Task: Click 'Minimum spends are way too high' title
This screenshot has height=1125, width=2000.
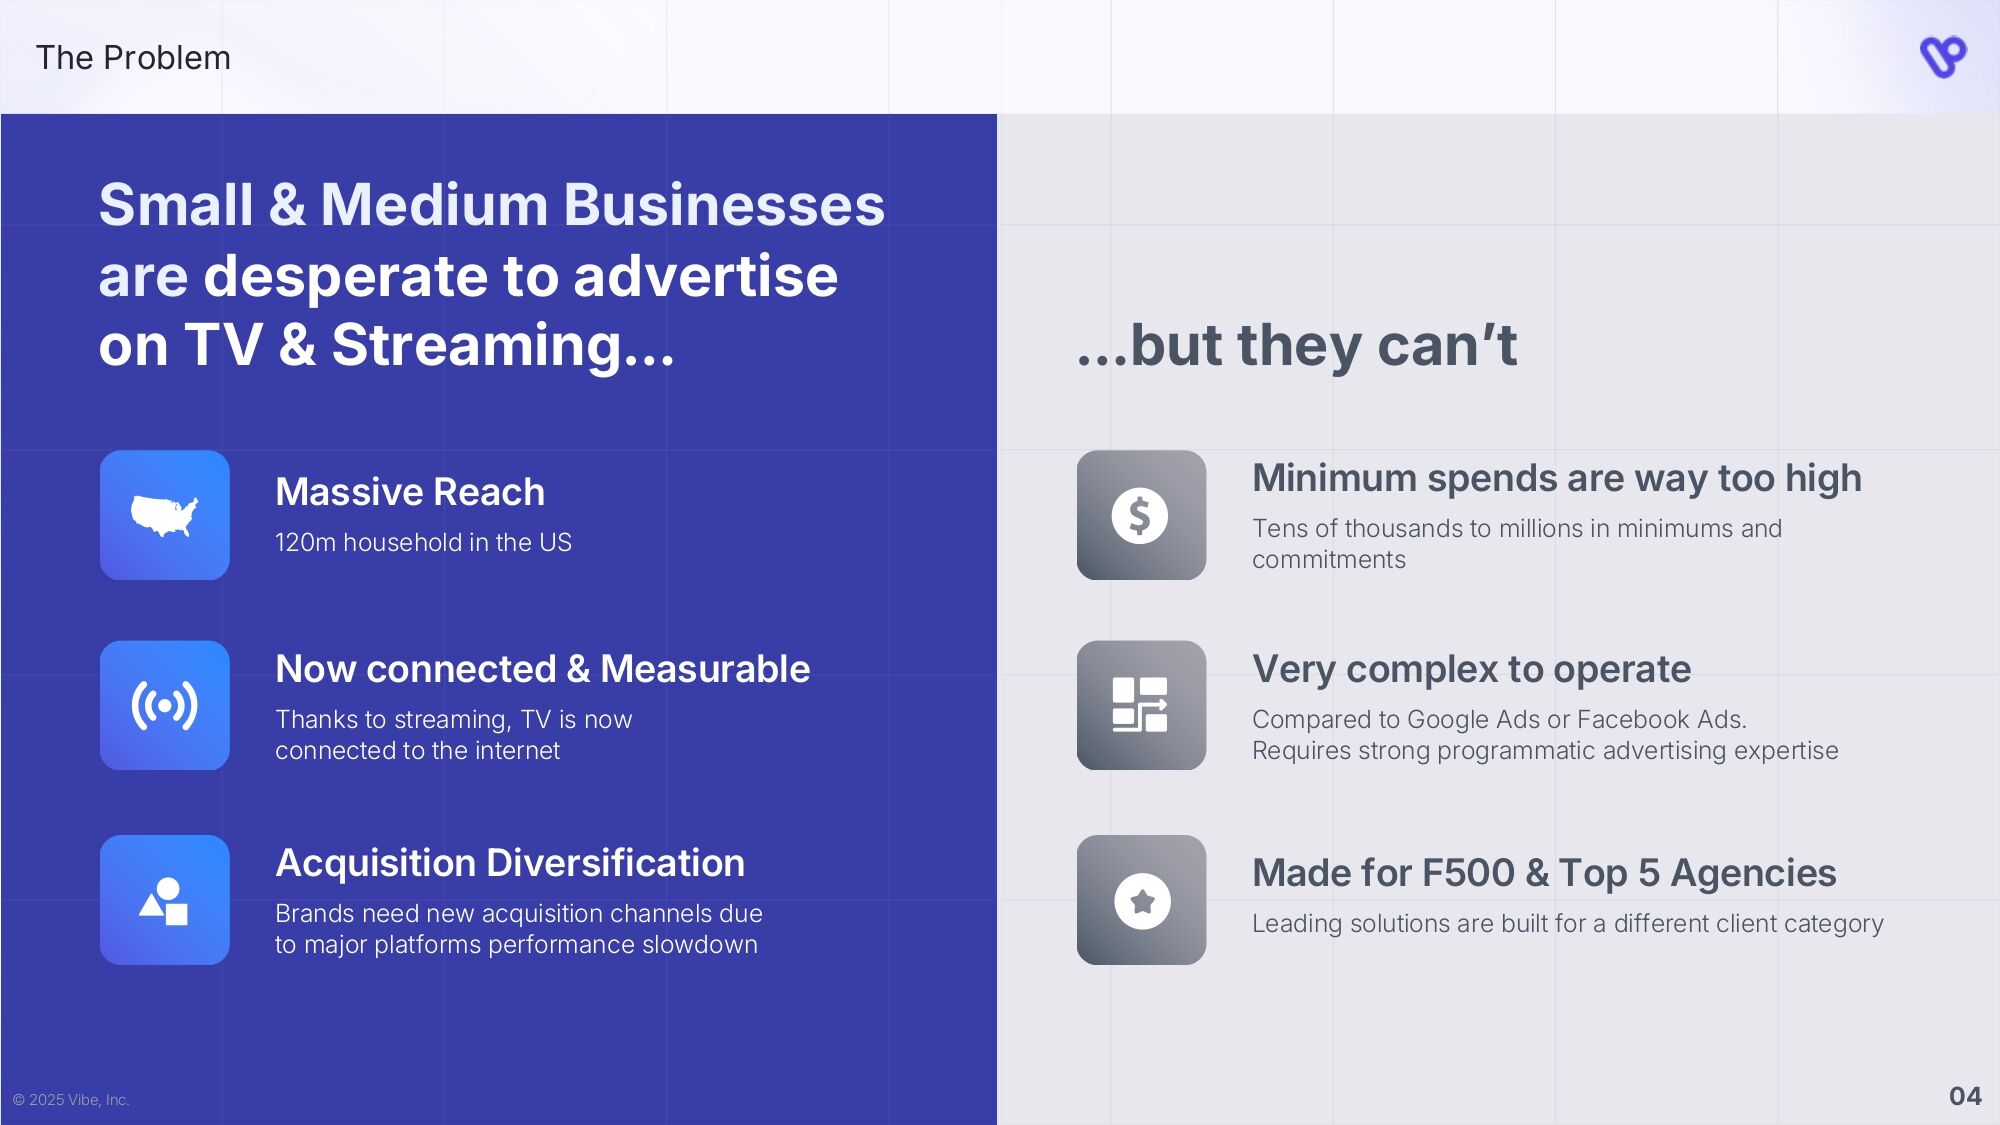Action: click(1557, 479)
